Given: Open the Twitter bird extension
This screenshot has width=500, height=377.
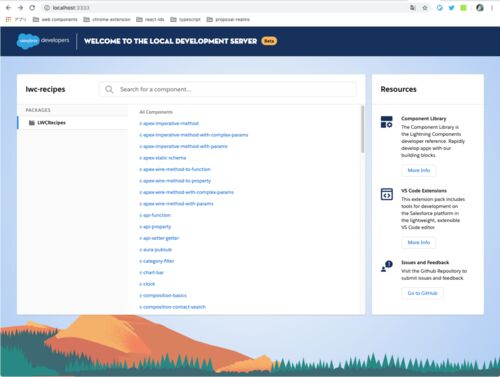Looking at the screenshot, I should [x=451, y=8].
